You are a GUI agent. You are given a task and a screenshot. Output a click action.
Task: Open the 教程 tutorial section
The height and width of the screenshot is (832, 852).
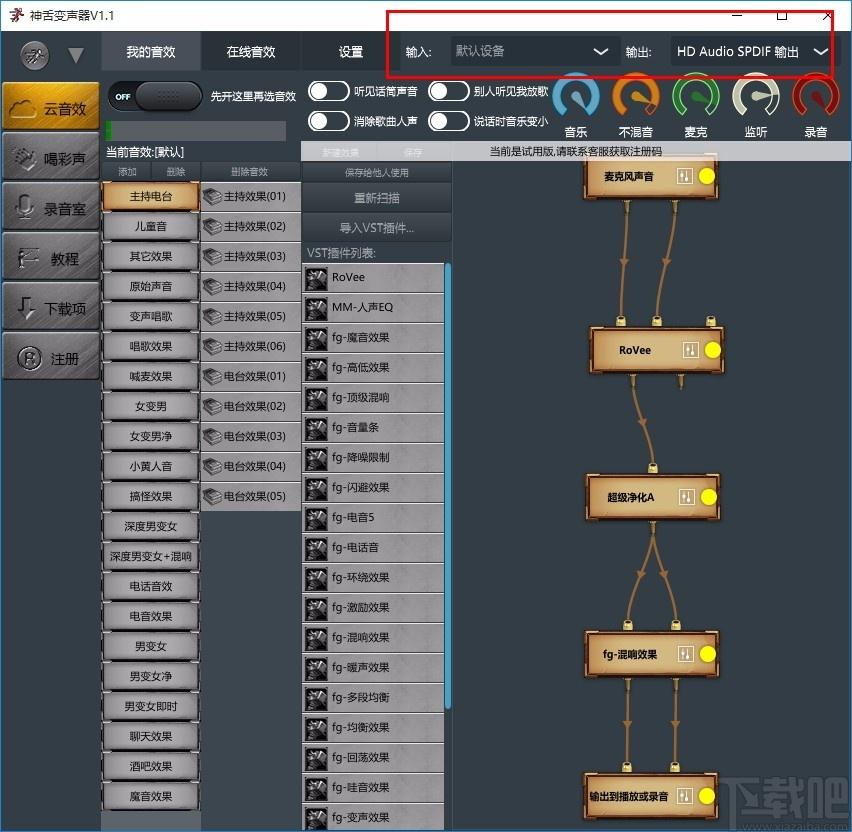click(x=51, y=257)
